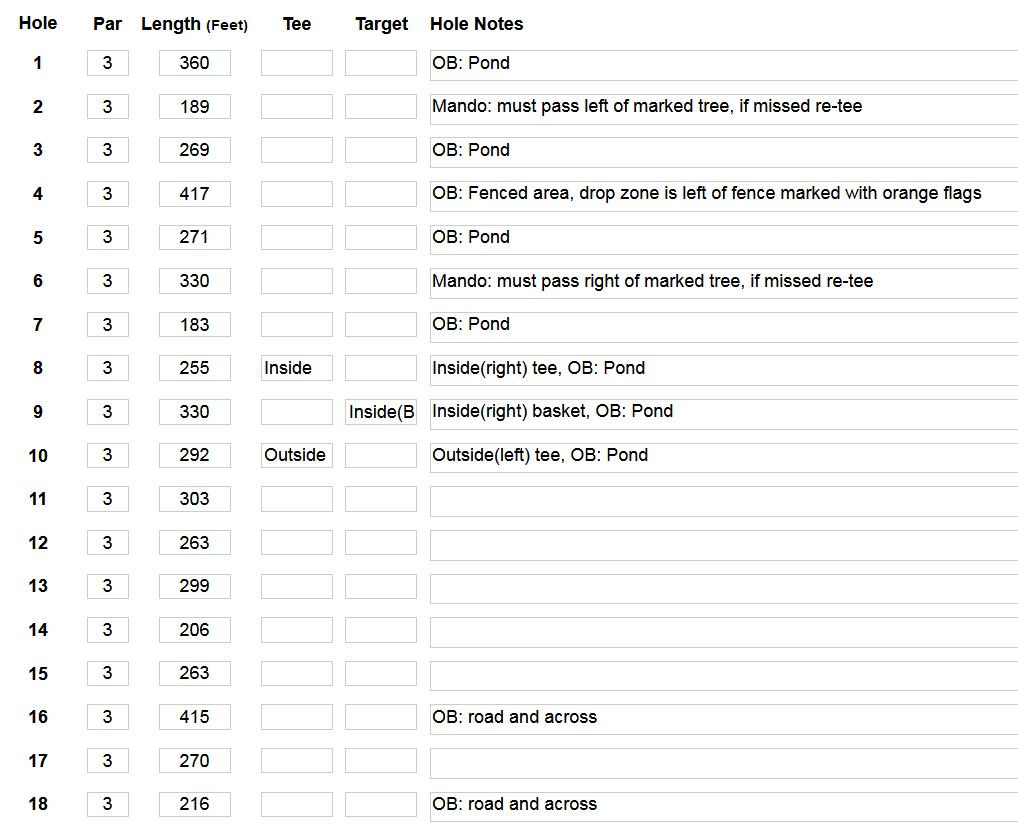Click the Length field showing 417
Viewport: 1018px width, 824px height.
pos(195,194)
